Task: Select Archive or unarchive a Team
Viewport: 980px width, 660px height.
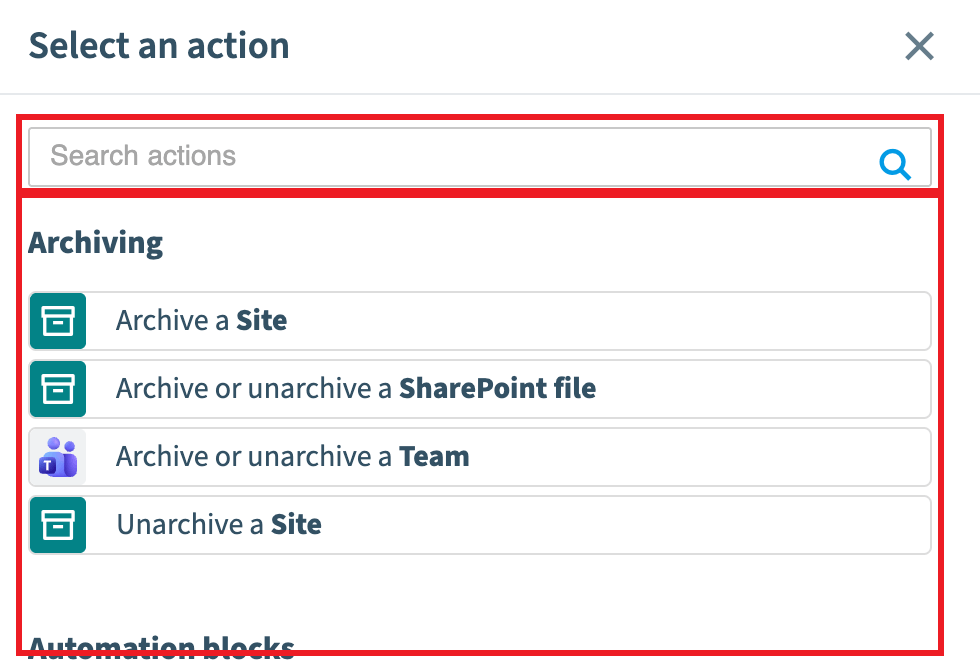Action: click(480, 457)
